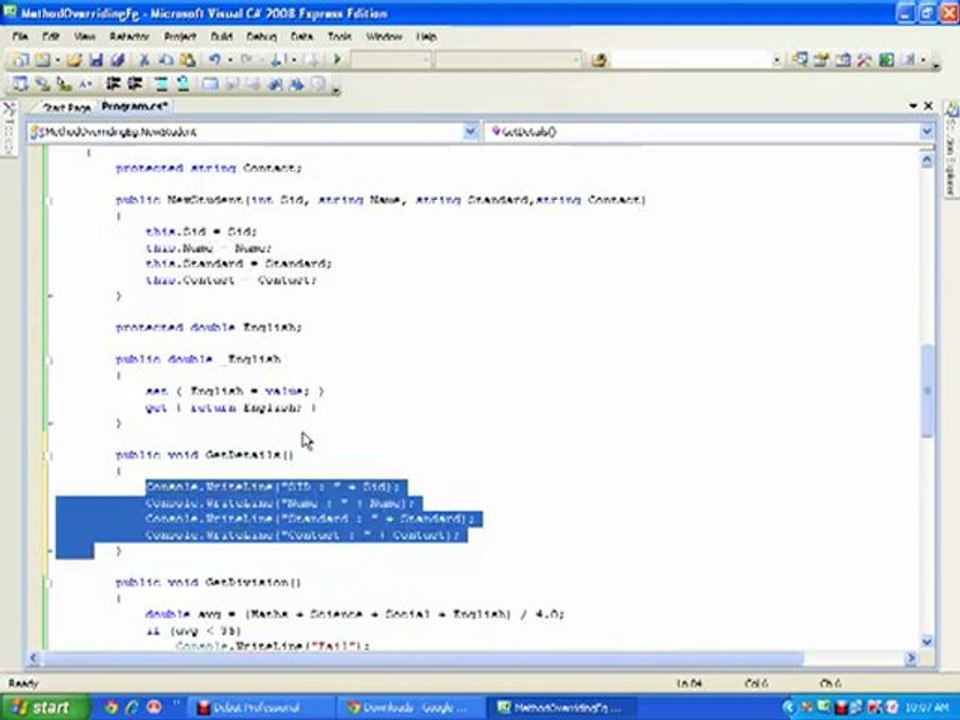Open the Properties Window toolbar icon
This screenshot has height=720, width=960.
point(821,59)
